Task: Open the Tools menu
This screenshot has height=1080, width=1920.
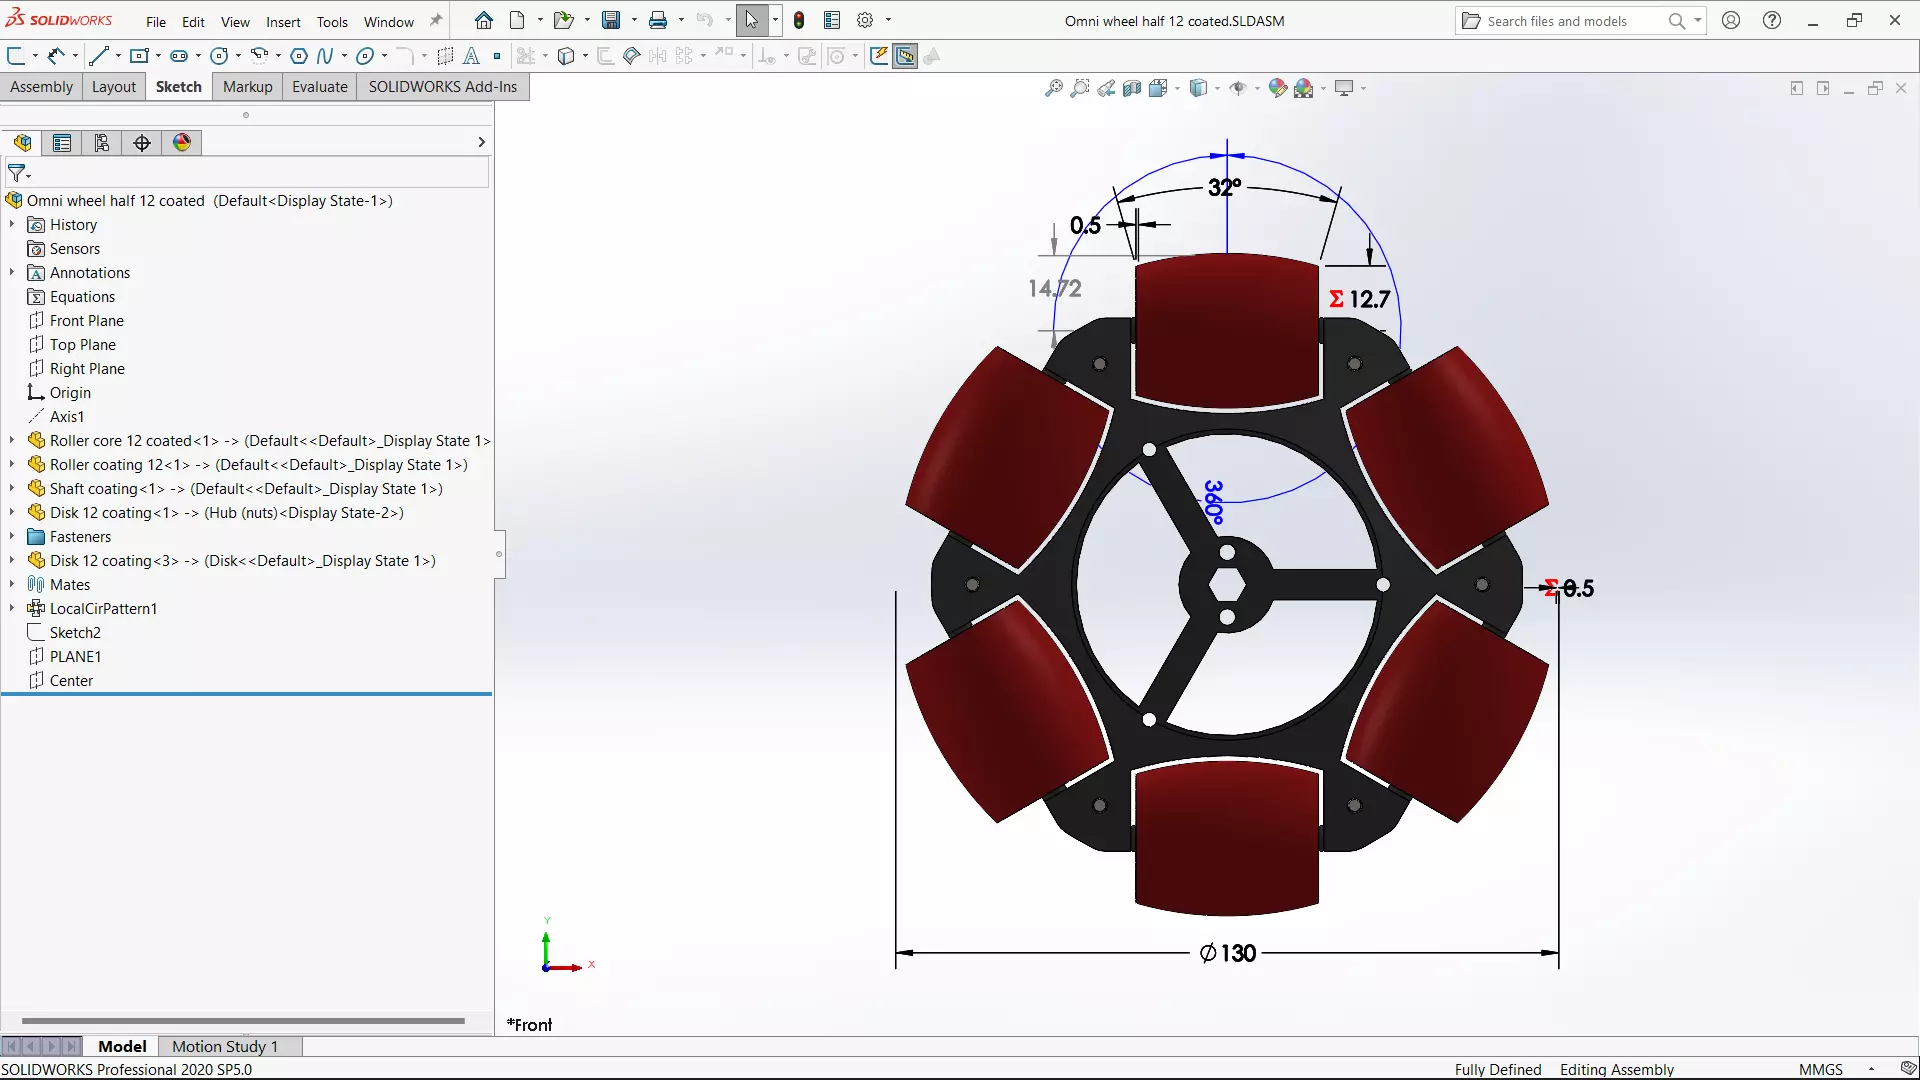Action: point(332,22)
